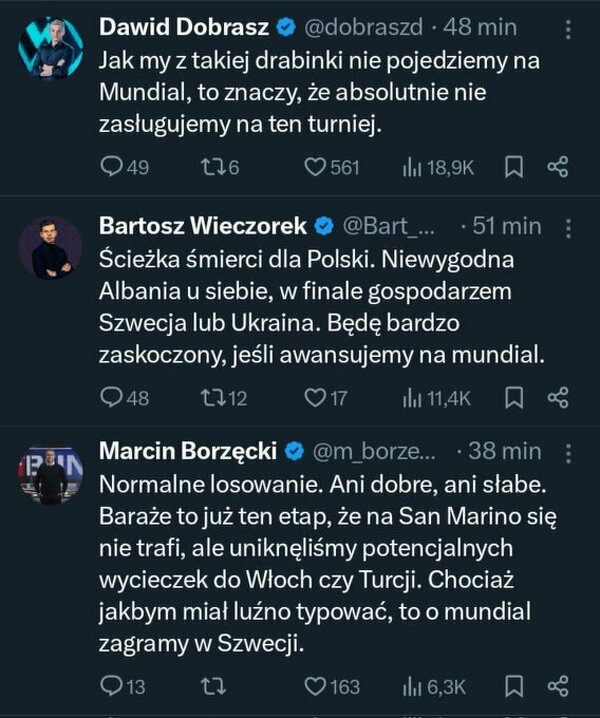Open more options on Bartosz Wieczorek's tweet
The height and width of the screenshot is (718, 600).
pyautogui.click(x=568, y=226)
